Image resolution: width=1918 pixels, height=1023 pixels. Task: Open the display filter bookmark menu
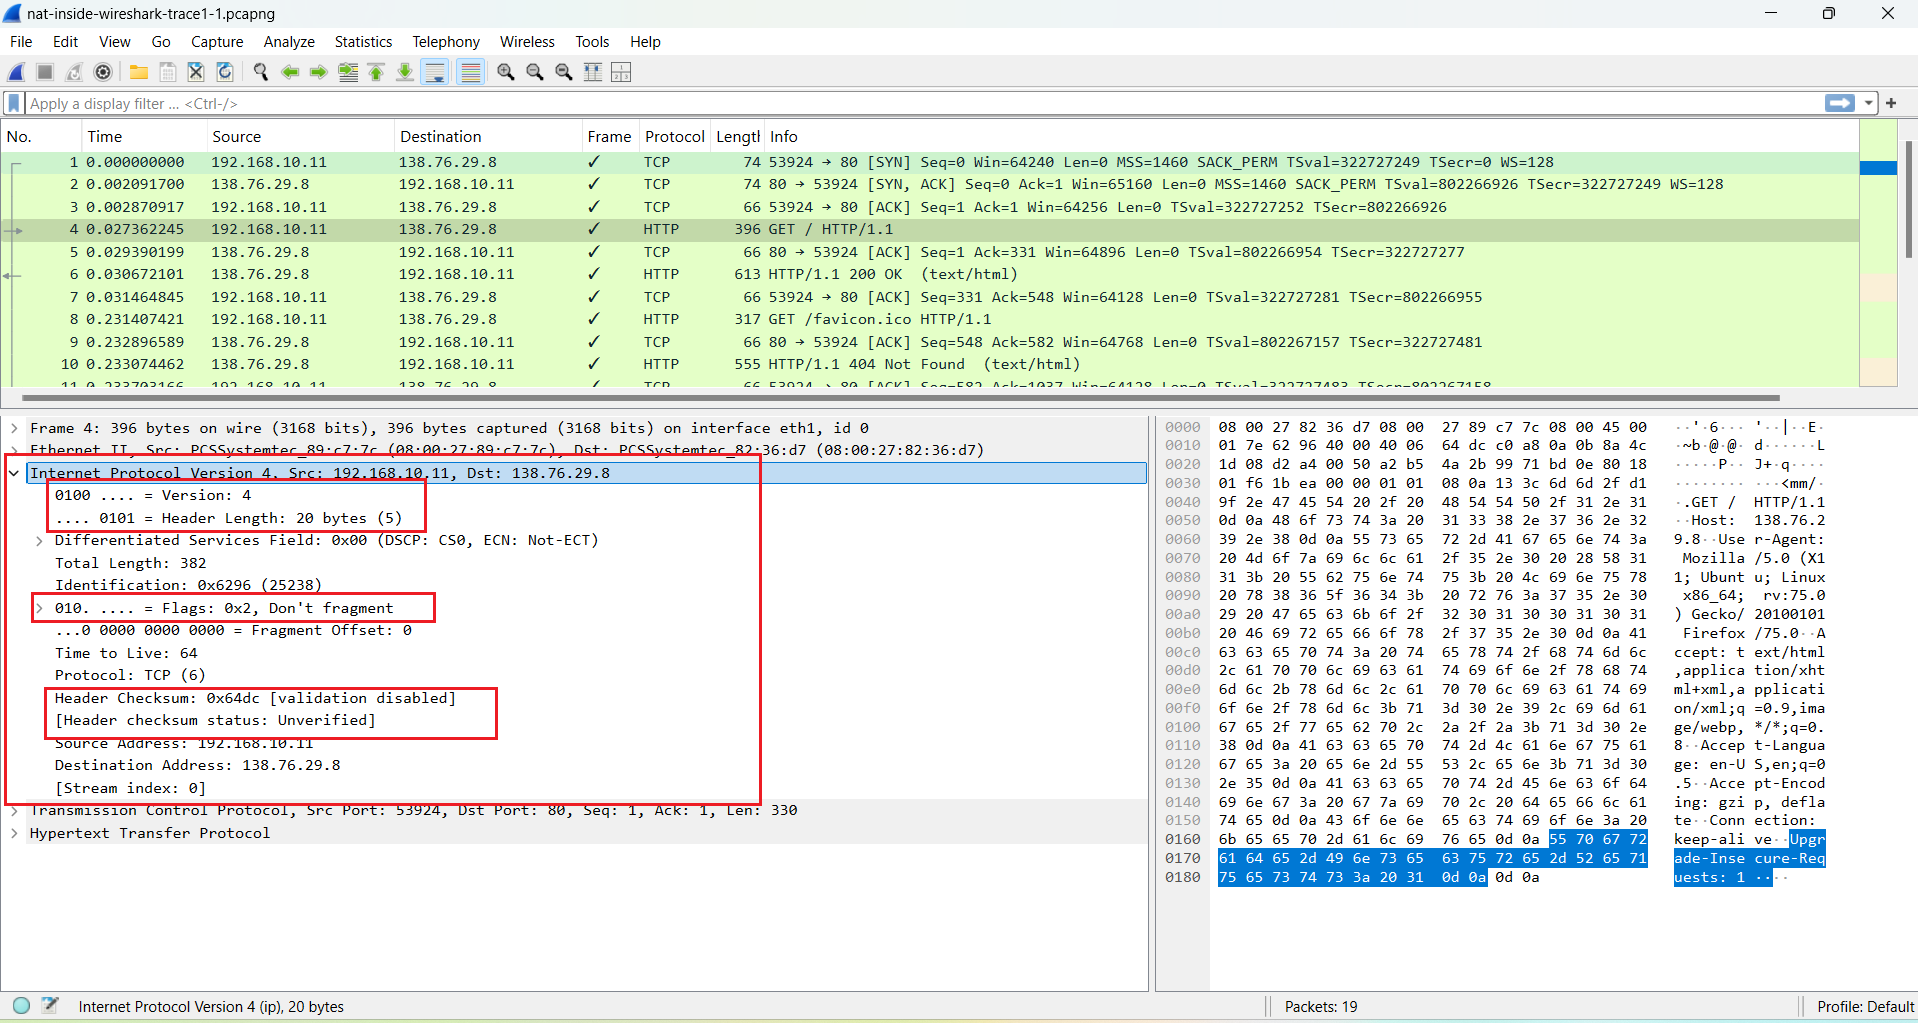14,103
